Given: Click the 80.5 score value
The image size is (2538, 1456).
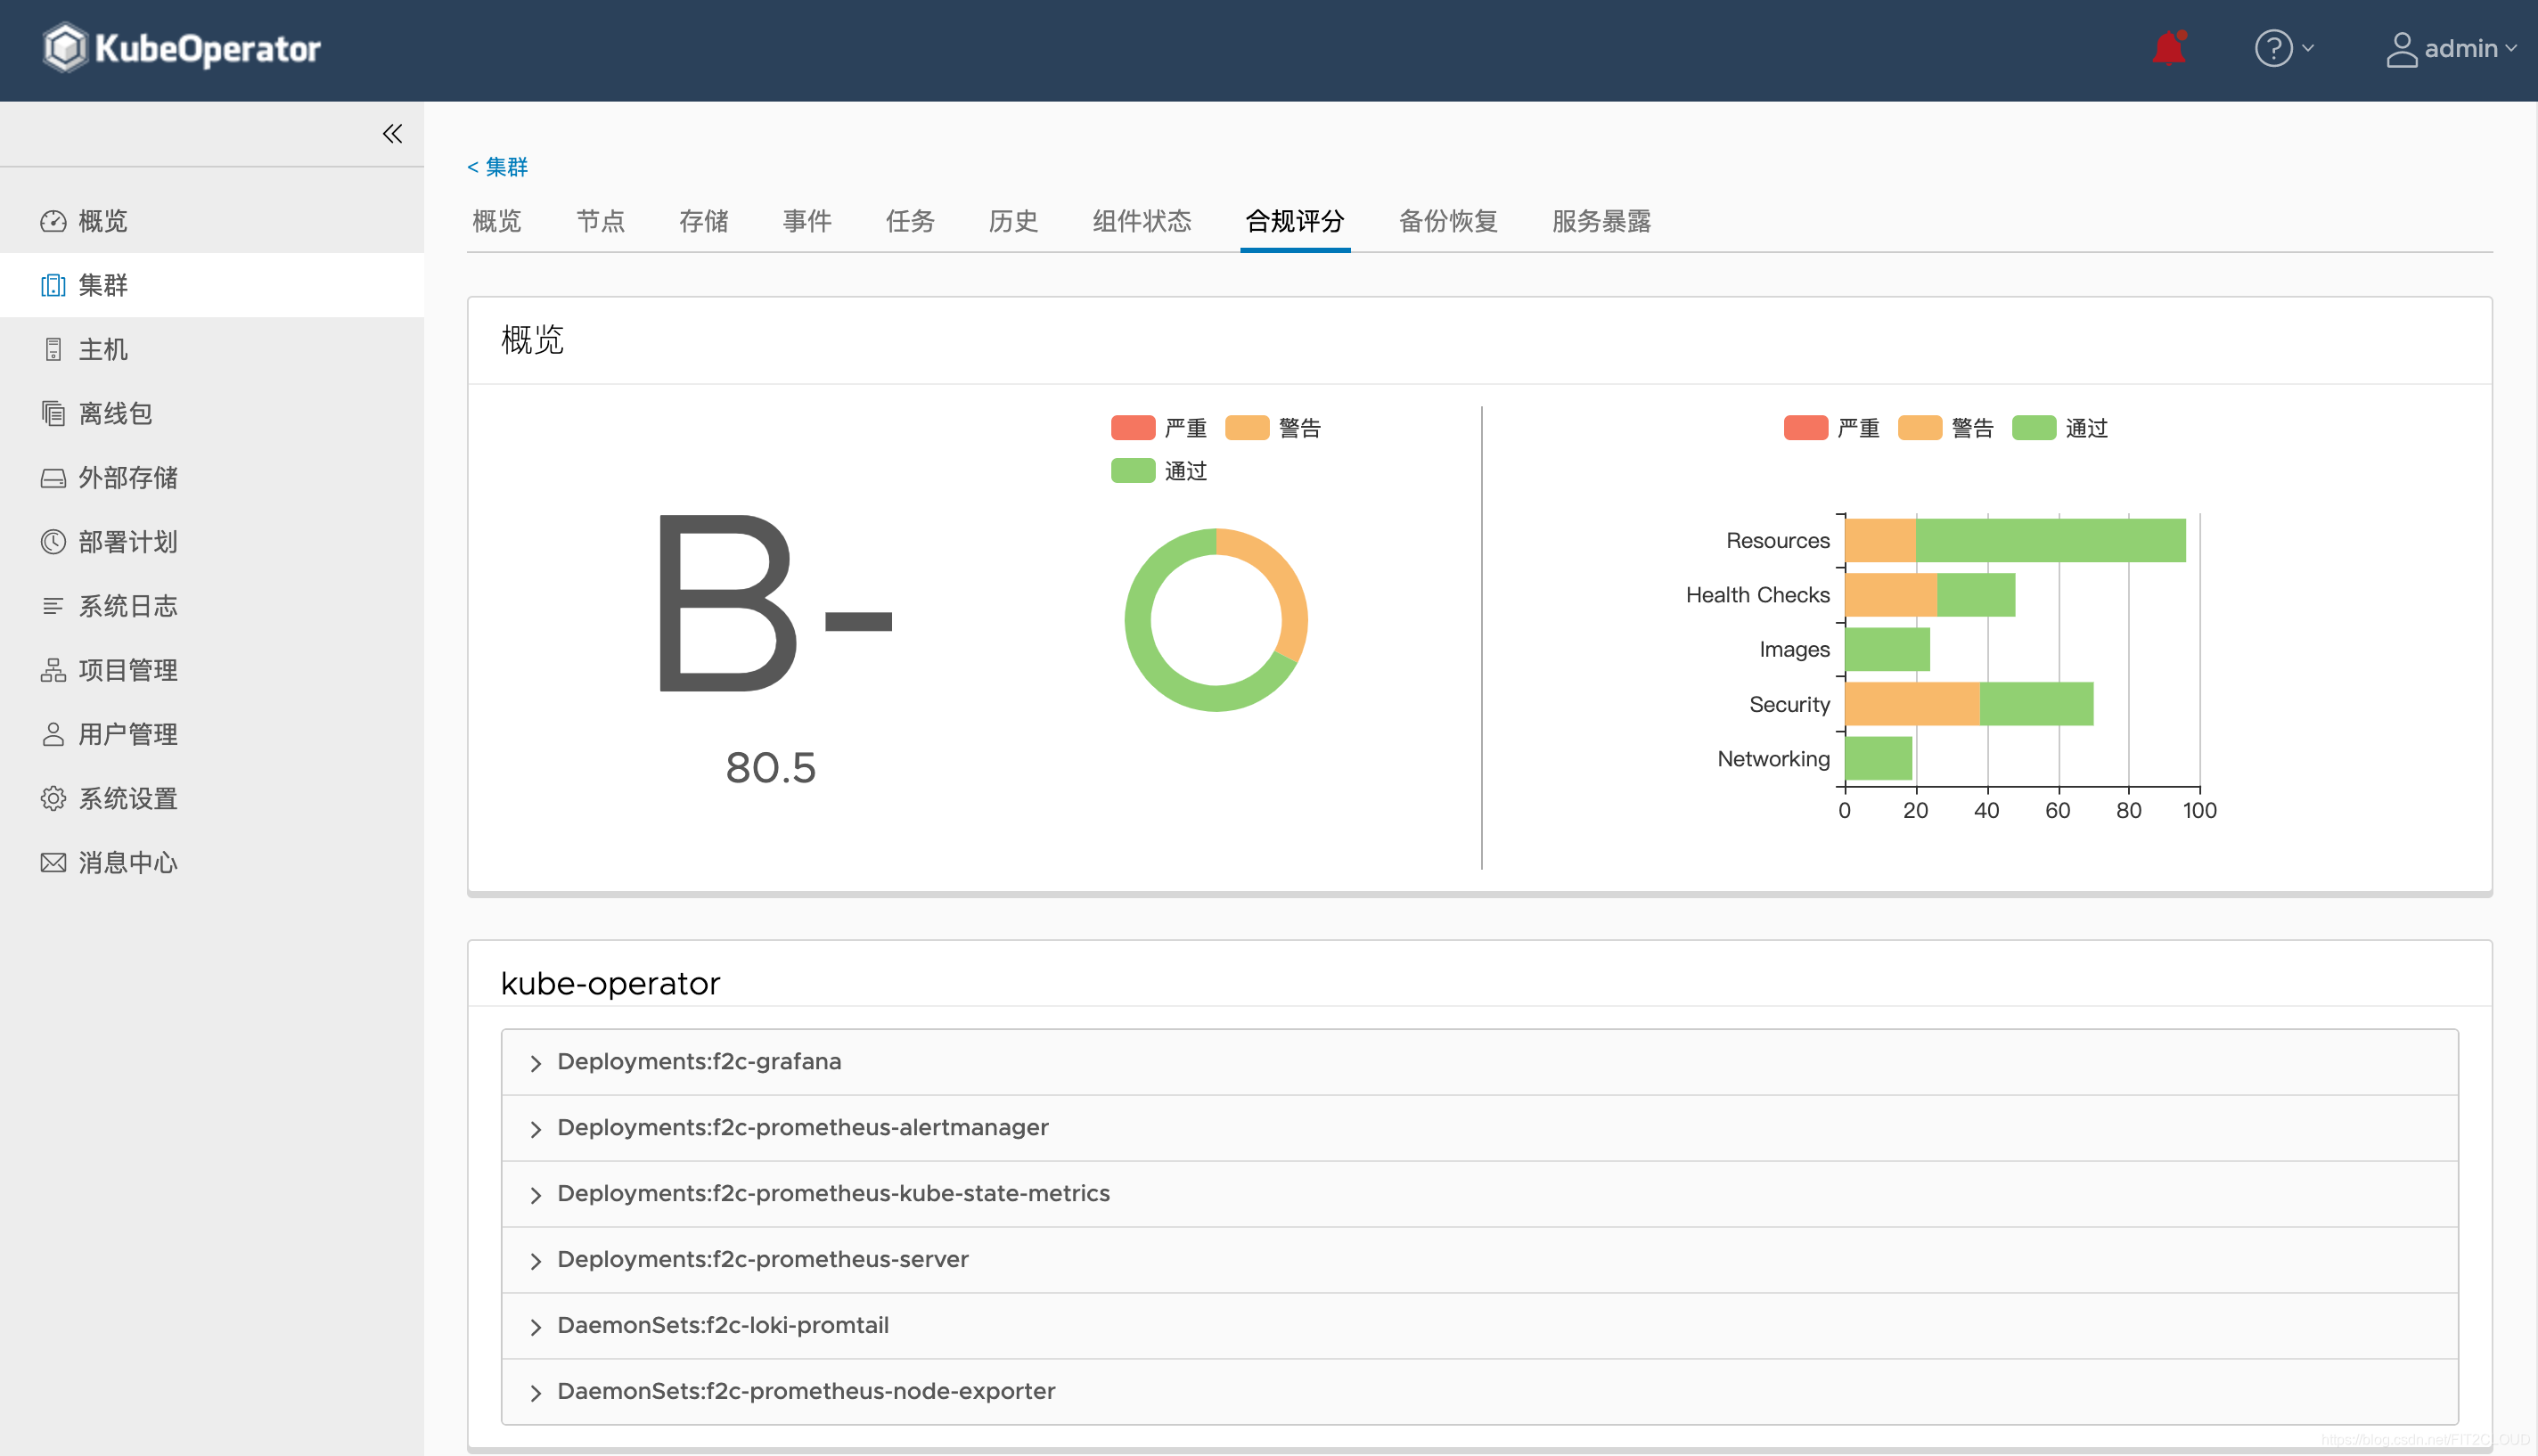Looking at the screenshot, I should click(771, 768).
